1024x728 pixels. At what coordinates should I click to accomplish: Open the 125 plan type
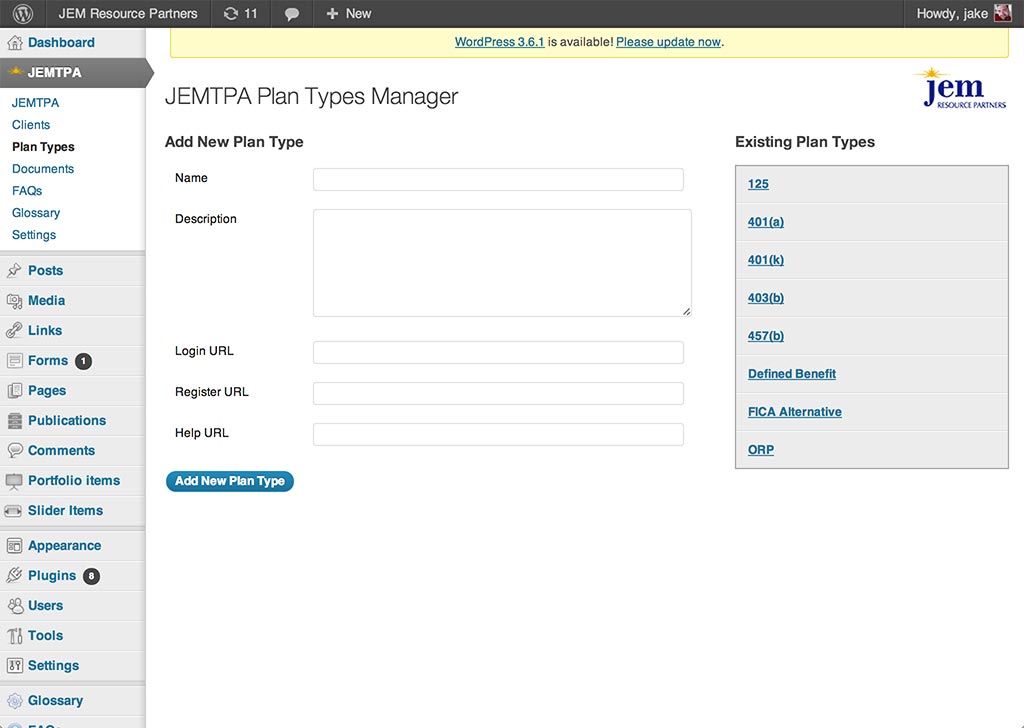pyautogui.click(x=758, y=184)
